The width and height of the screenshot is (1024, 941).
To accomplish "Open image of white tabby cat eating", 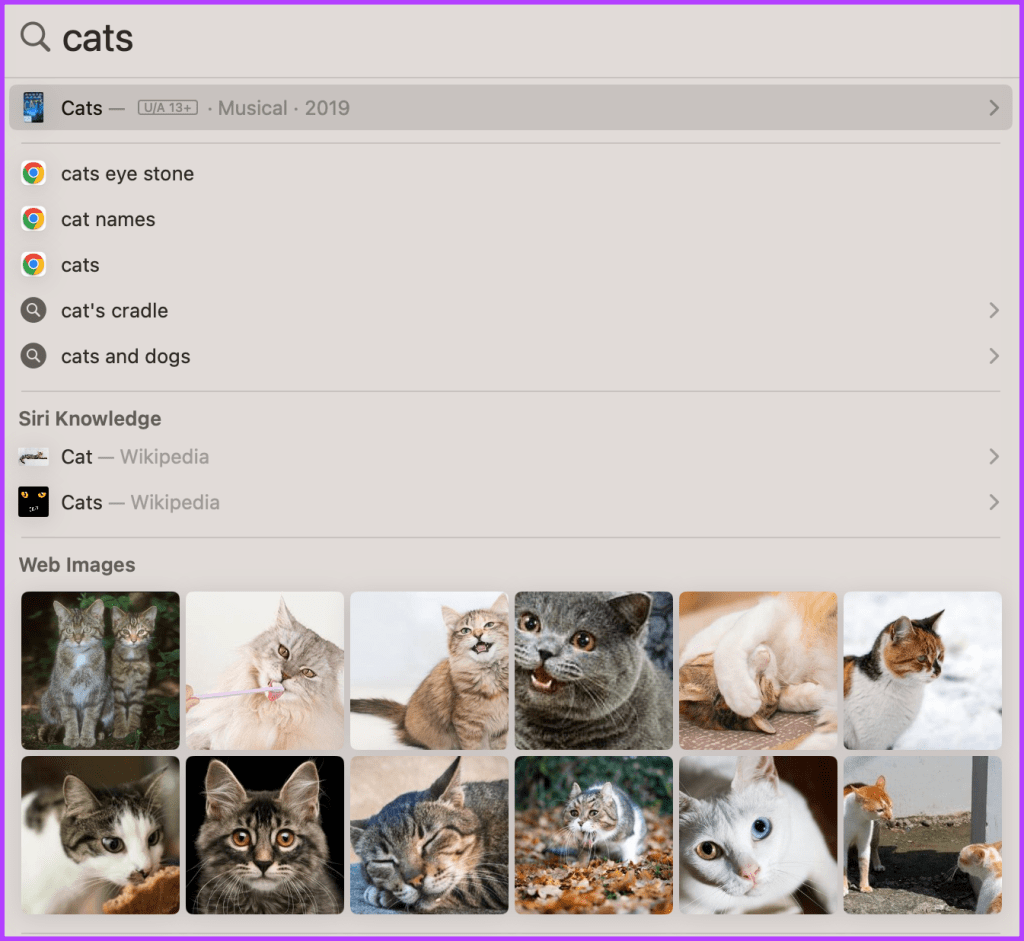I will click(101, 835).
